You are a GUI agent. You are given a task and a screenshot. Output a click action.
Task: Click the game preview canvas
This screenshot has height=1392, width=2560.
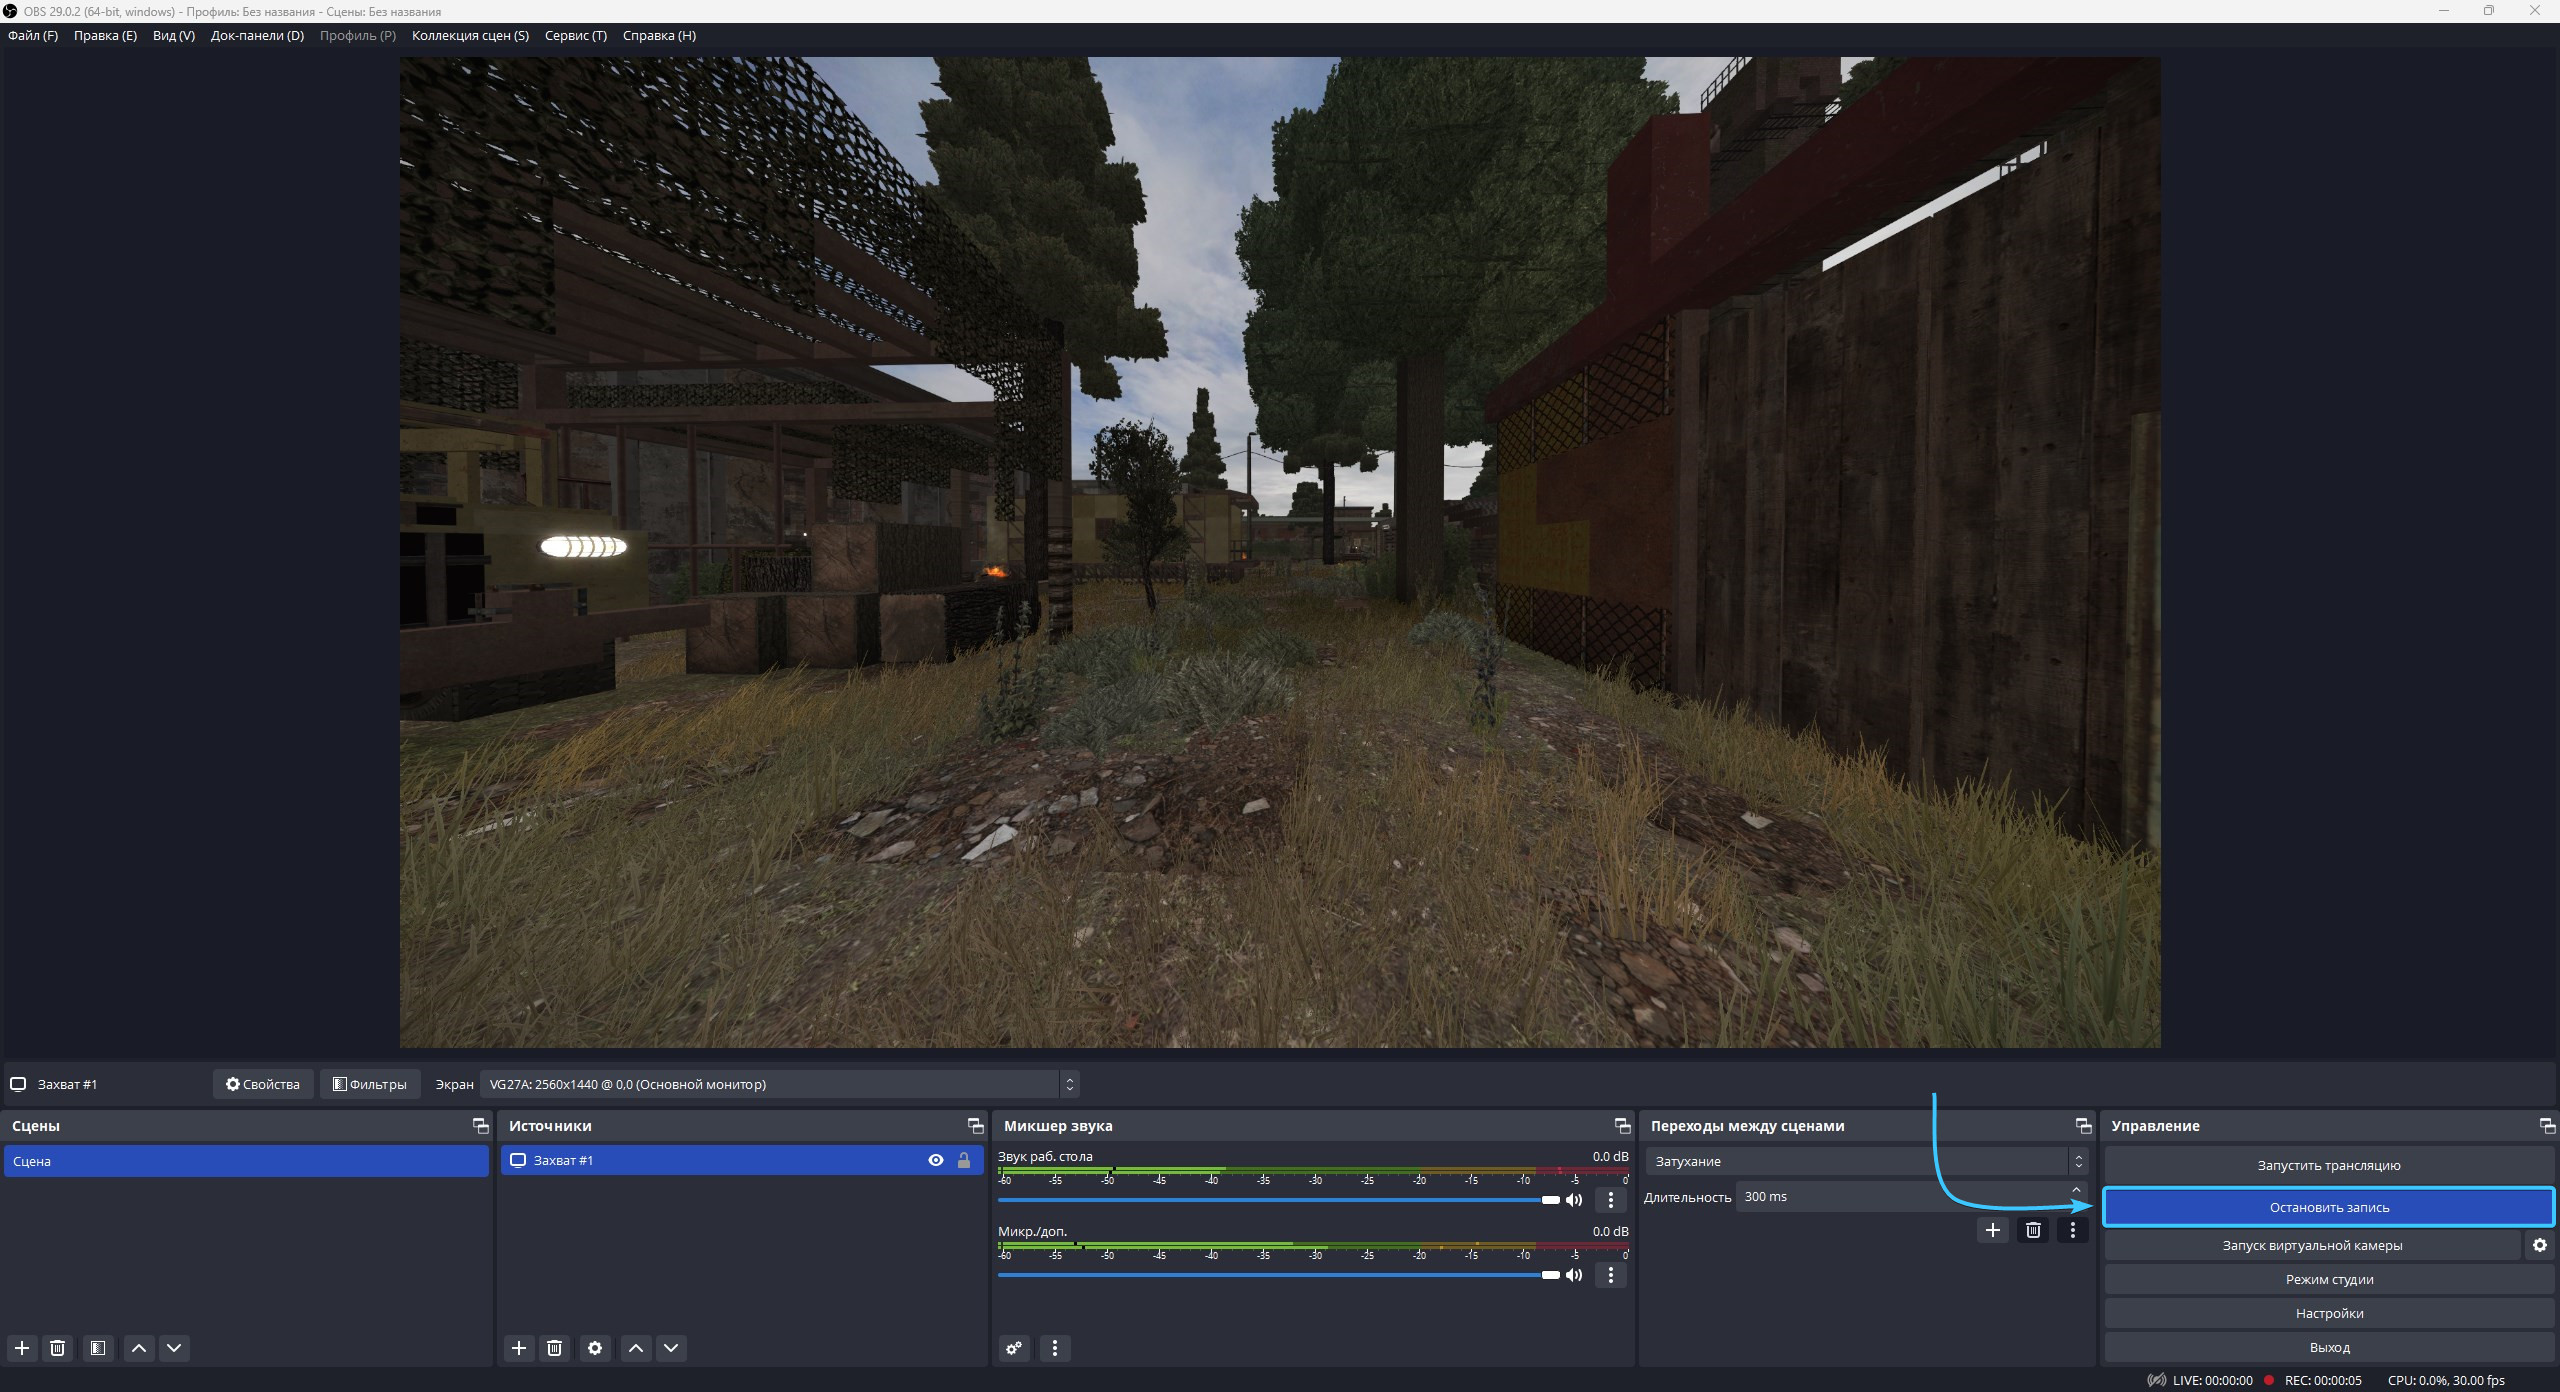pyautogui.click(x=1280, y=552)
